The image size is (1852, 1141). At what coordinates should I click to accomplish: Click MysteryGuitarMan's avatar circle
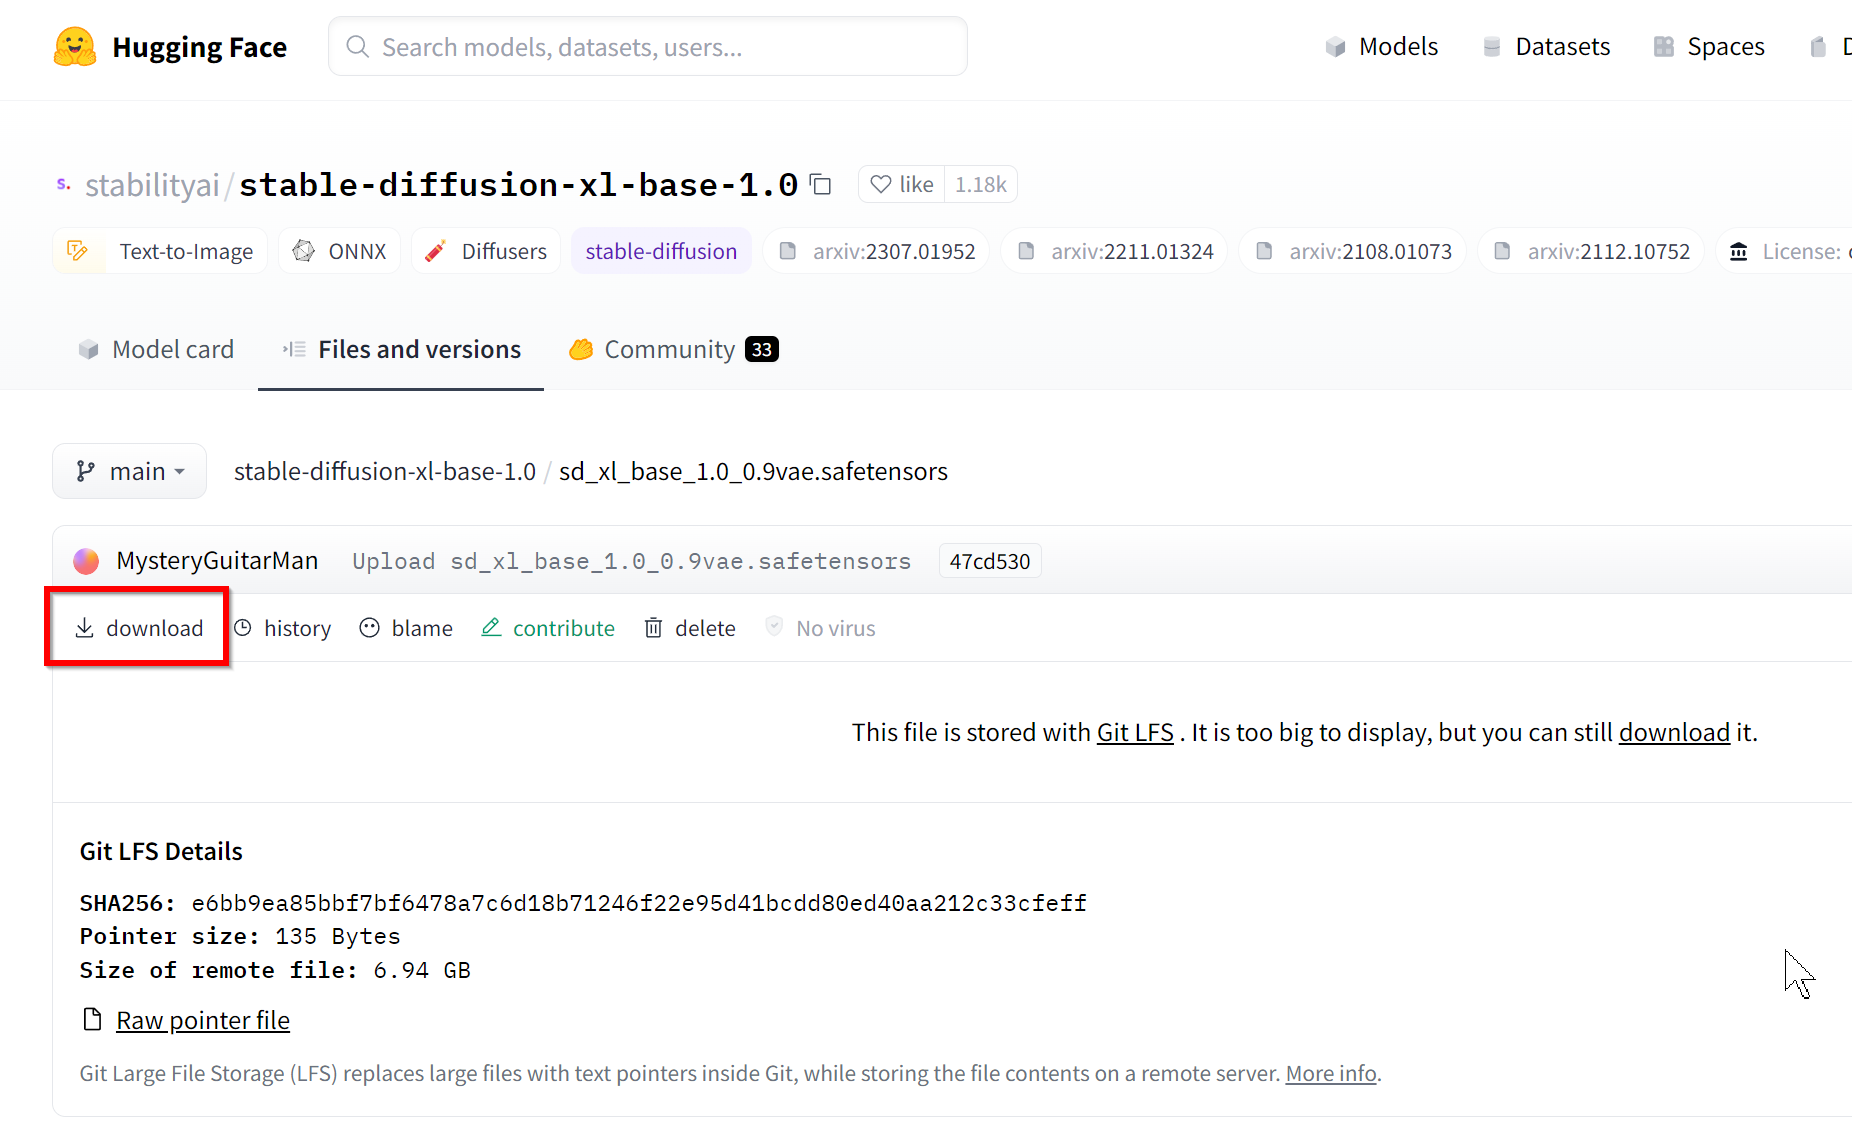(x=86, y=561)
